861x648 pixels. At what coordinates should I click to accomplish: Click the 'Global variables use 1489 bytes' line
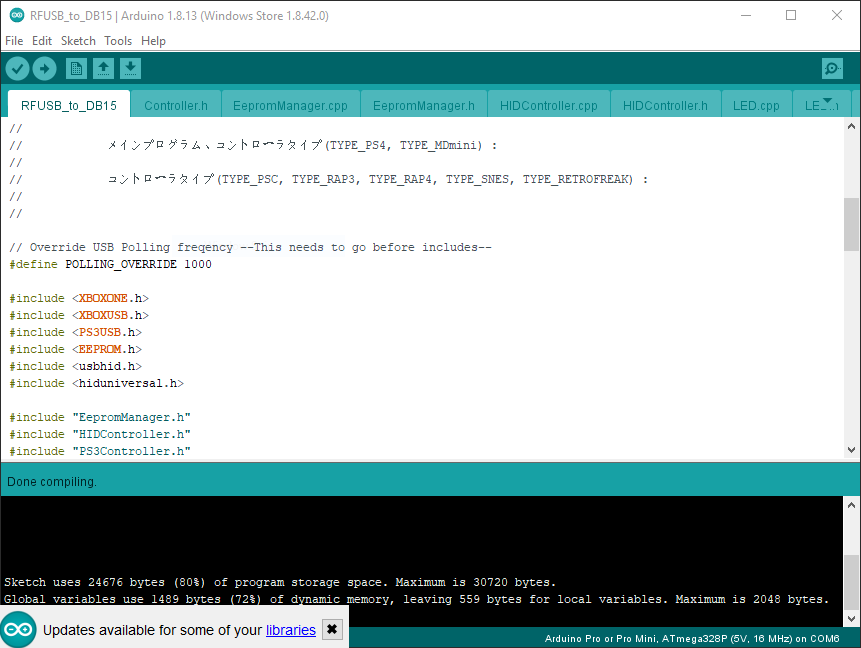pyautogui.click(x=416, y=599)
